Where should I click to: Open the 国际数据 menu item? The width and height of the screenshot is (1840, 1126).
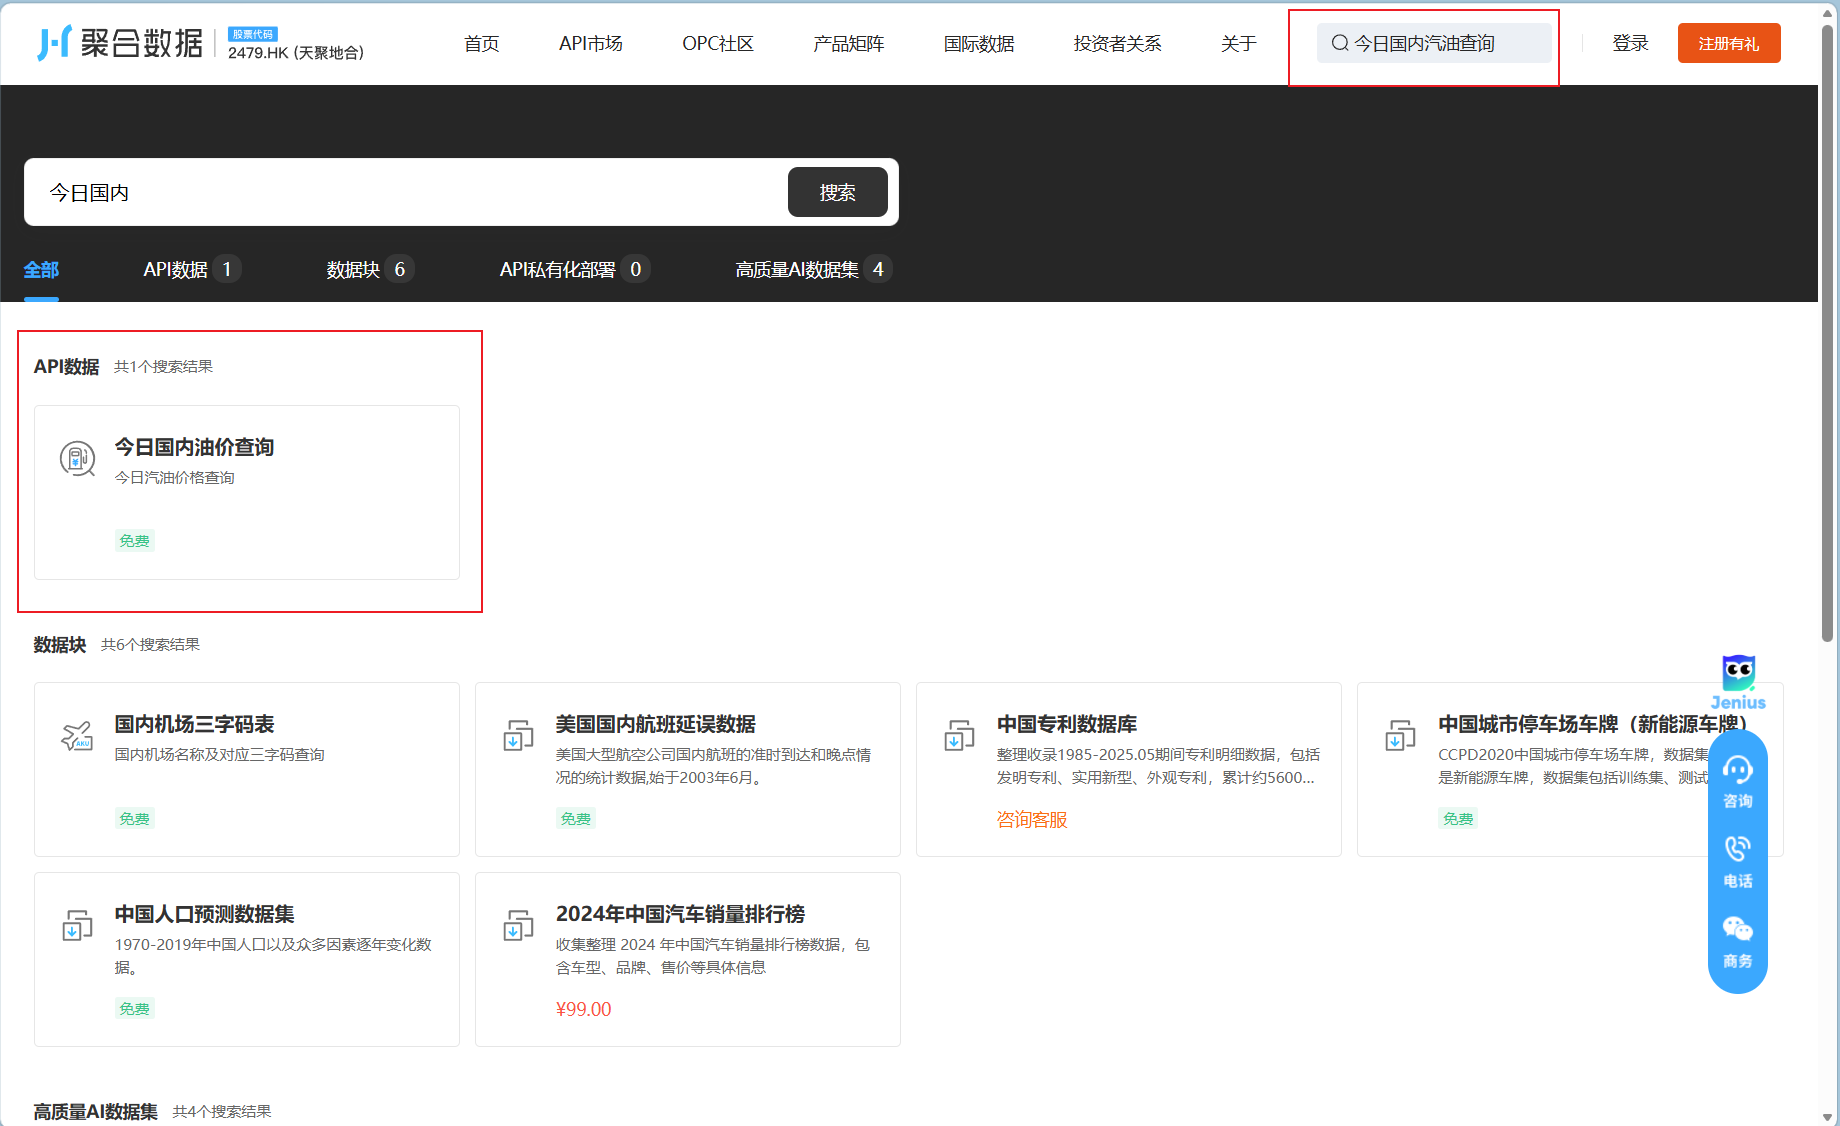click(x=979, y=43)
